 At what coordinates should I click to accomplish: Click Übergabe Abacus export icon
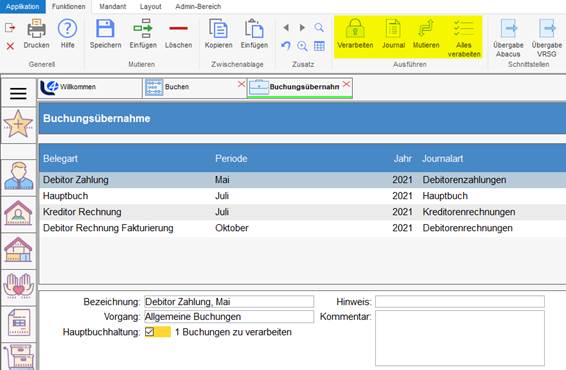pos(509,29)
